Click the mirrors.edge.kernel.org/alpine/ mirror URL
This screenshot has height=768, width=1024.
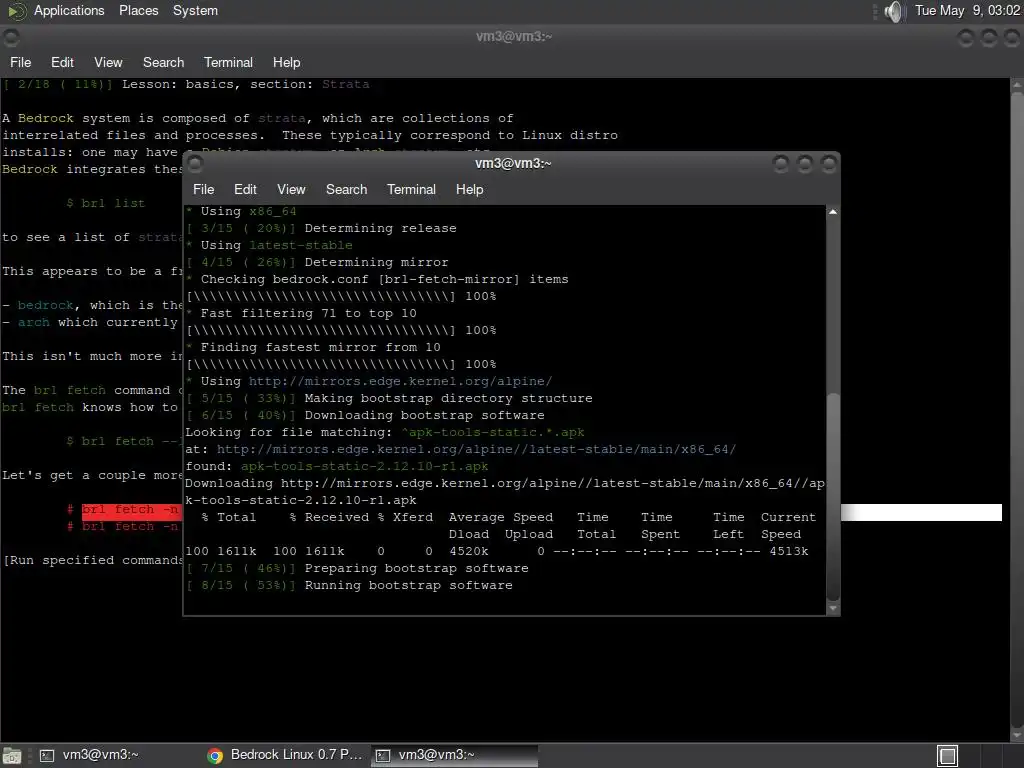point(400,381)
